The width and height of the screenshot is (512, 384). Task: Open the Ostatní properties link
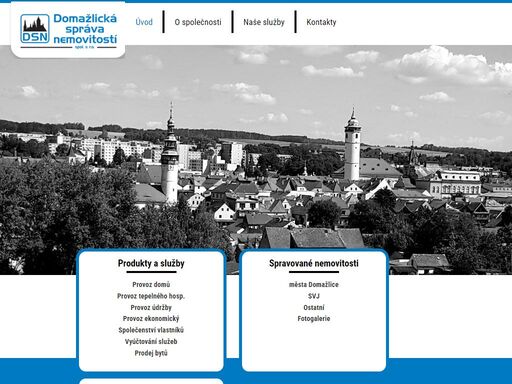point(314,307)
